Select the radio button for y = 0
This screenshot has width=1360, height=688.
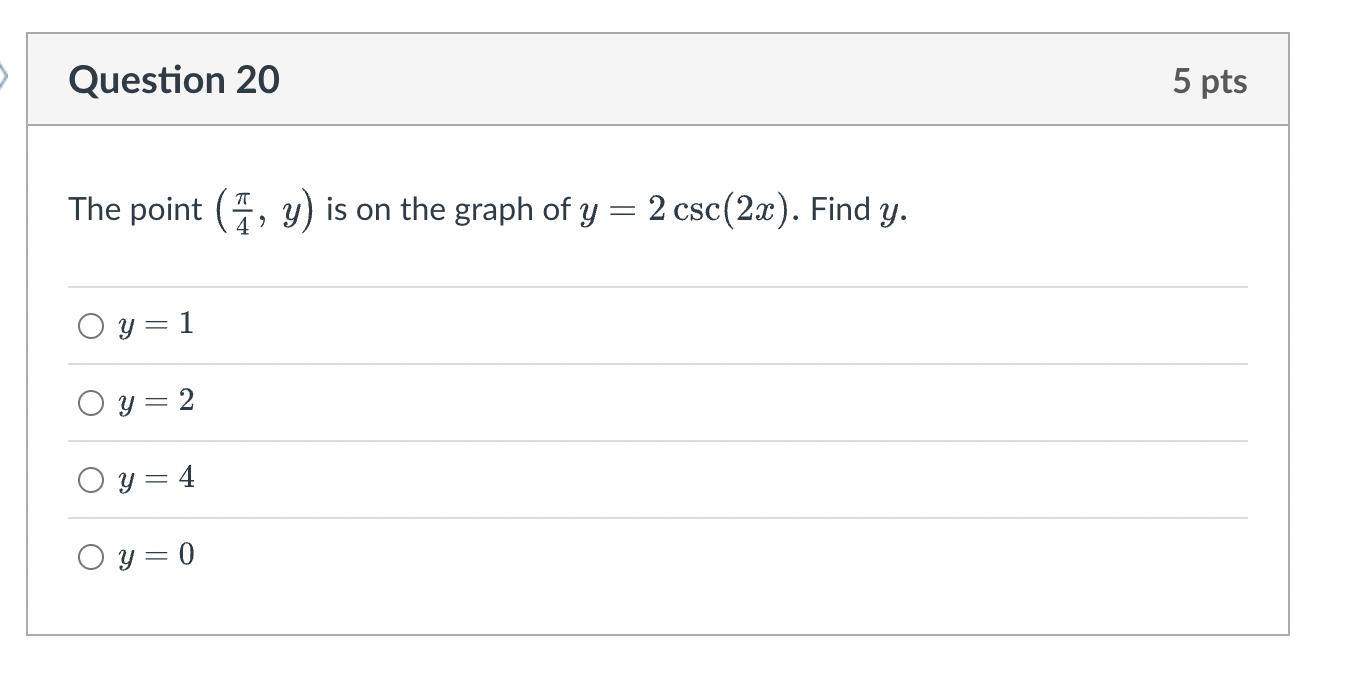coord(90,556)
